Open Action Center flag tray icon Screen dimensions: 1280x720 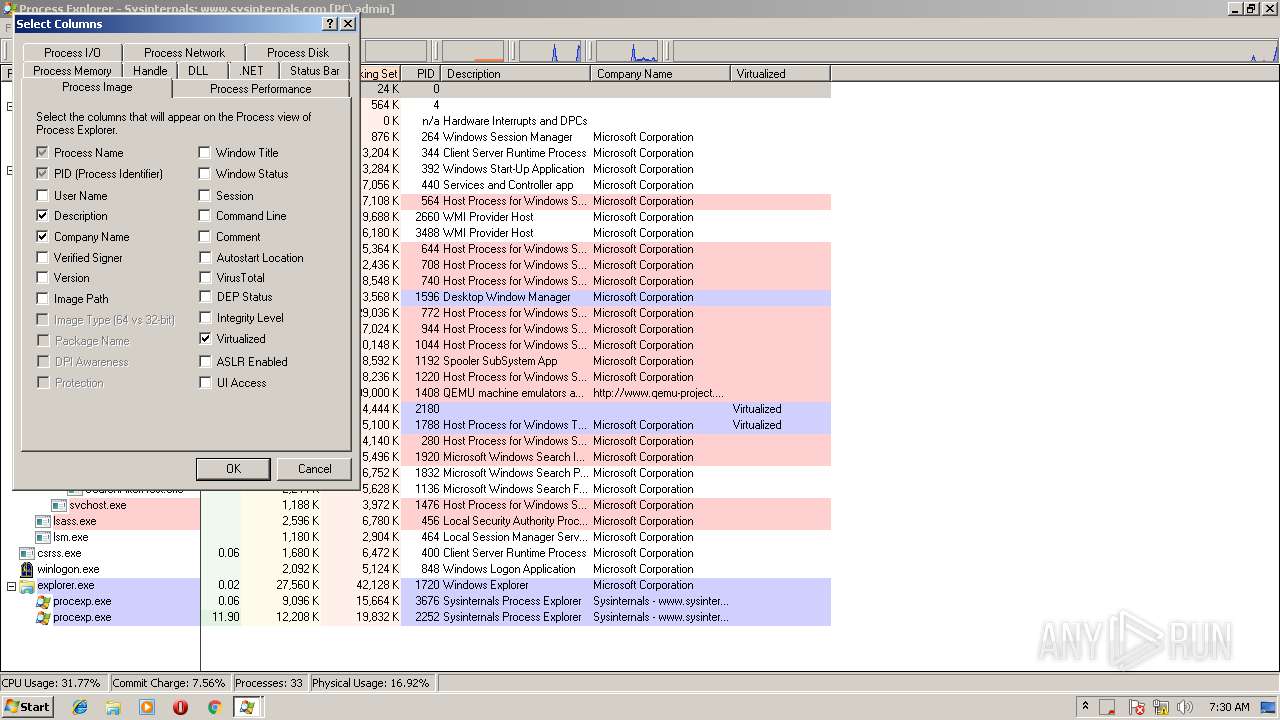point(1137,707)
